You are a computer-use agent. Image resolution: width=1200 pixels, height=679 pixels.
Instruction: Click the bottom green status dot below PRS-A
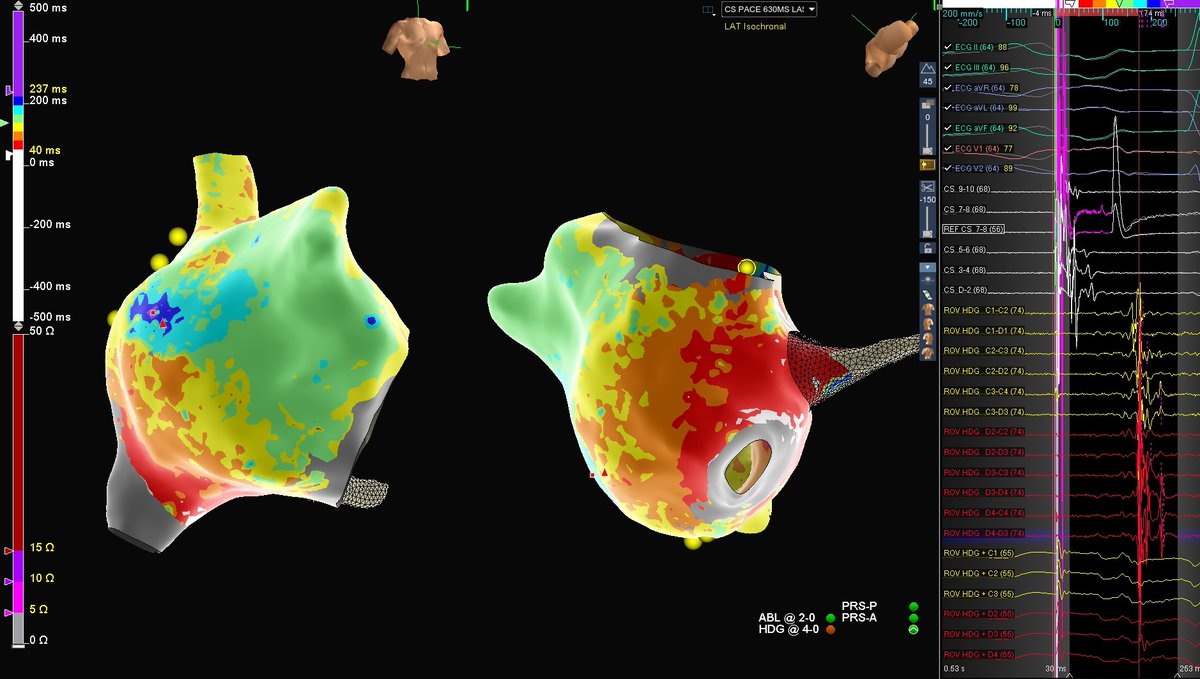click(x=912, y=630)
